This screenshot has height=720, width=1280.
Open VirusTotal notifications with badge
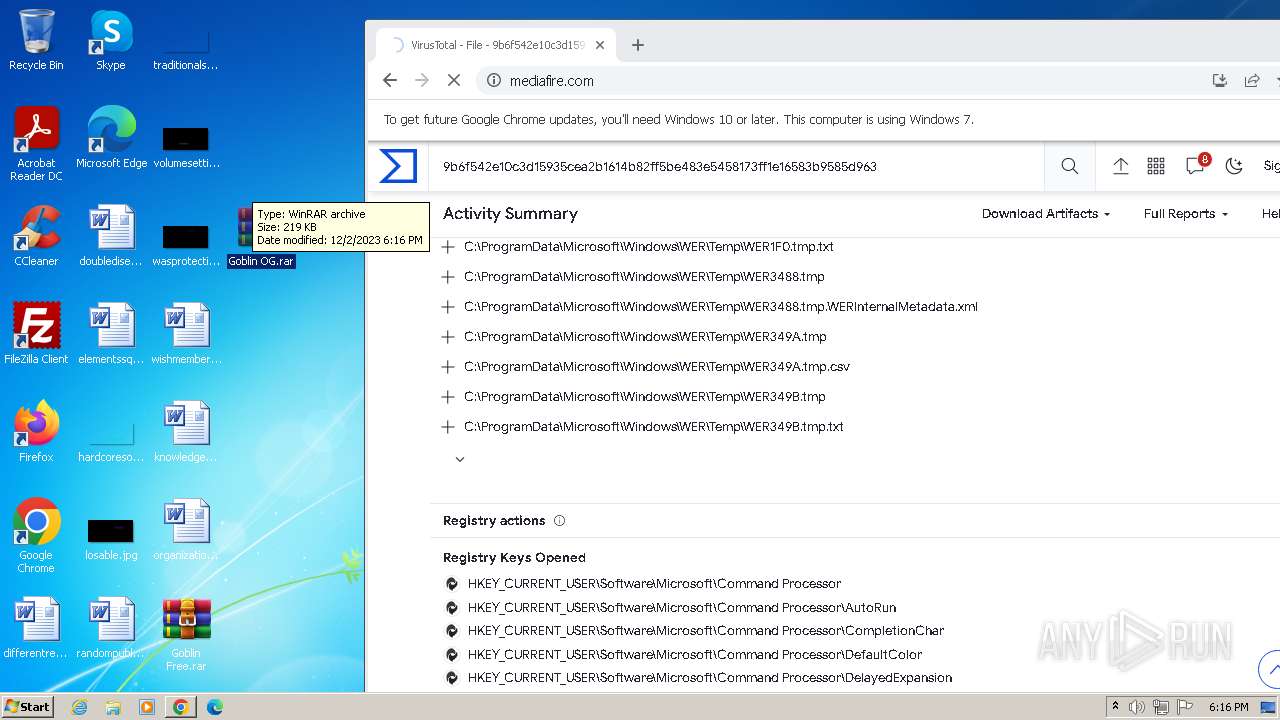(1196, 165)
